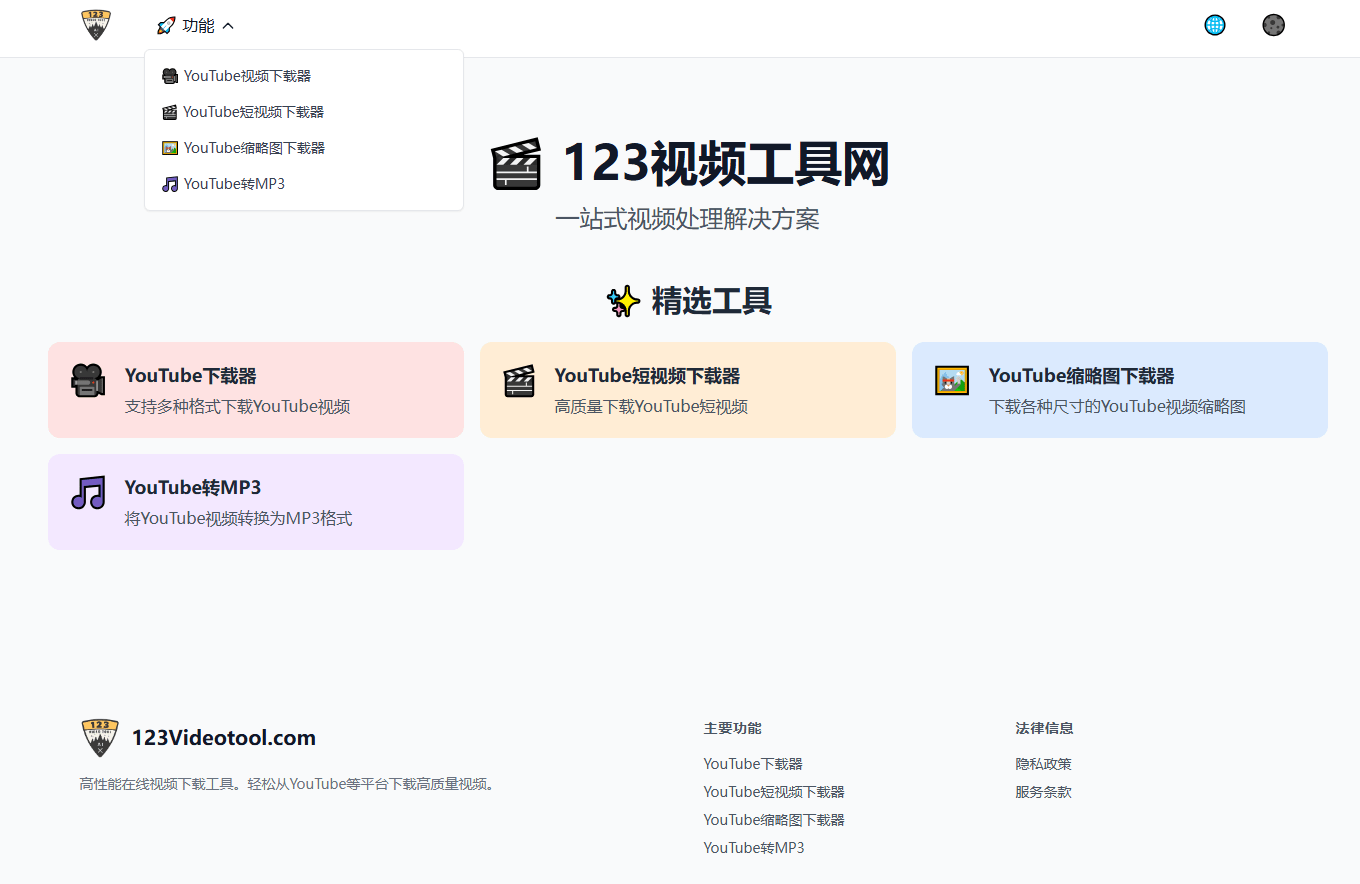Click the movie camera icon on YouTube下载器 card
Image resolution: width=1360 pixels, height=884 pixels.
(x=89, y=381)
